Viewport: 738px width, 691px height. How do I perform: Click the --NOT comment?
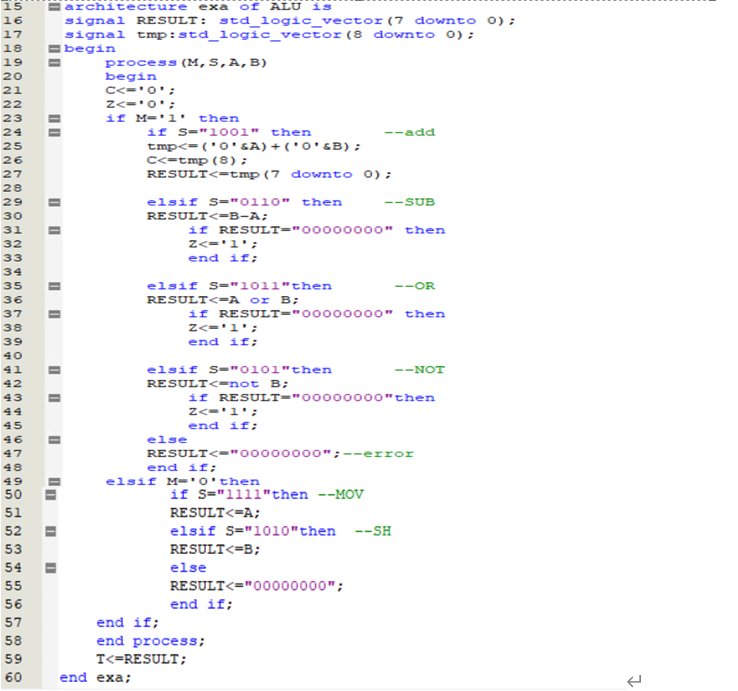pyautogui.click(x=420, y=370)
